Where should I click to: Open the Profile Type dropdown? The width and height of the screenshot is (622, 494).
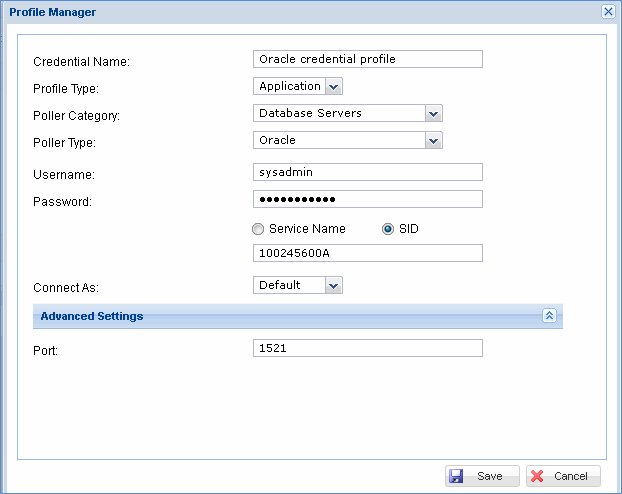[333, 87]
